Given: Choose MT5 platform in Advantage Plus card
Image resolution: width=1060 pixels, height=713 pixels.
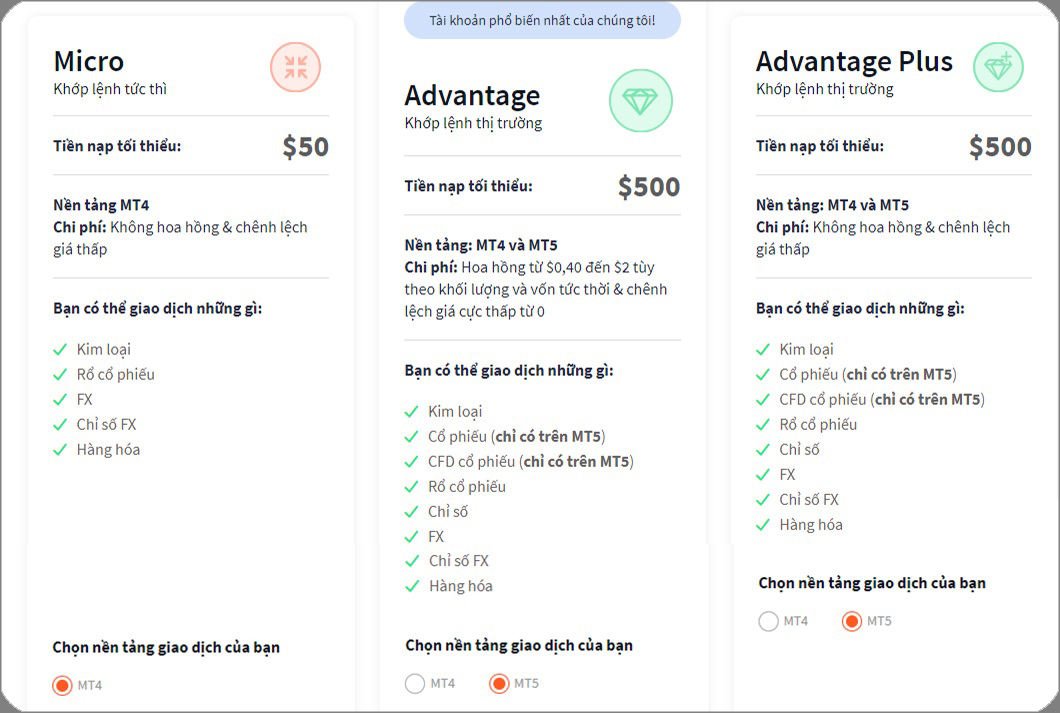Looking at the screenshot, I should 852,621.
